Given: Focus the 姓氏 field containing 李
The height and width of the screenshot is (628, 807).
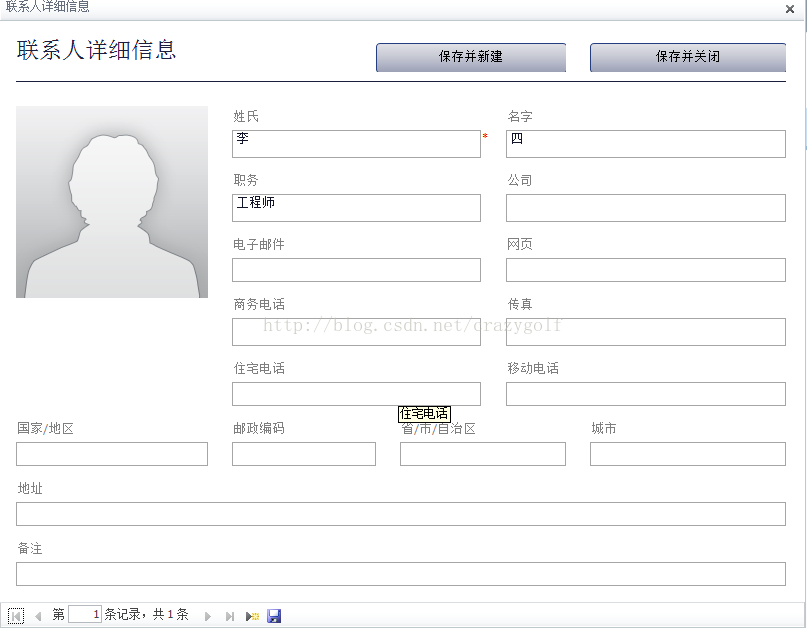Looking at the screenshot, I should (x=356, y=144).
